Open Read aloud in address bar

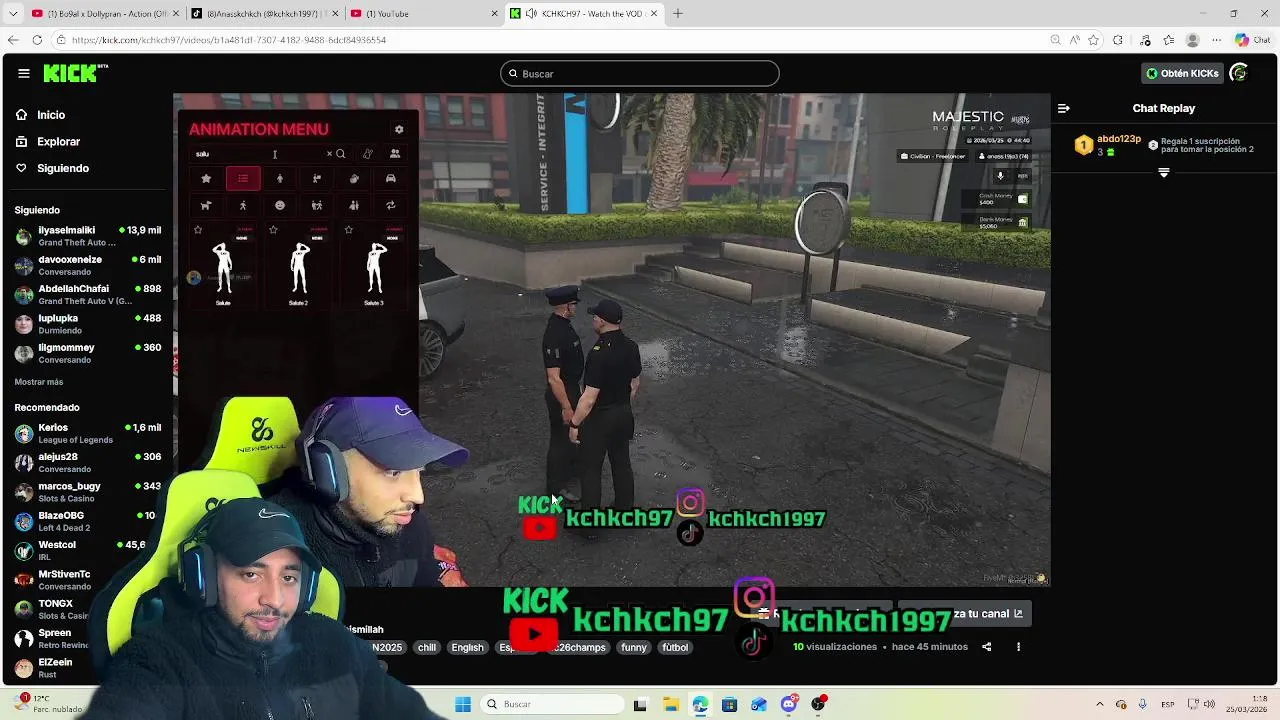tap(1075, 40)
